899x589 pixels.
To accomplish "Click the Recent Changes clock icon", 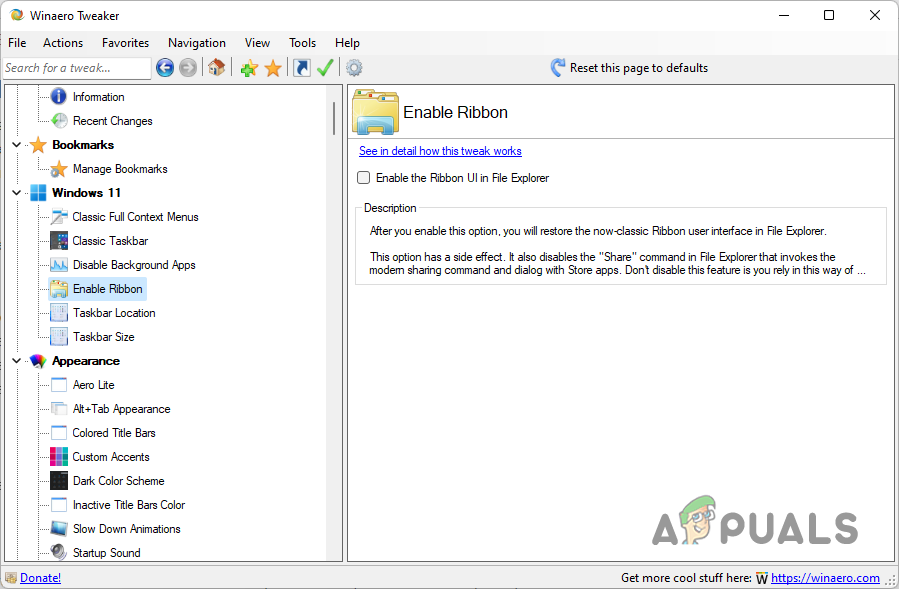I will pos(58,120).
